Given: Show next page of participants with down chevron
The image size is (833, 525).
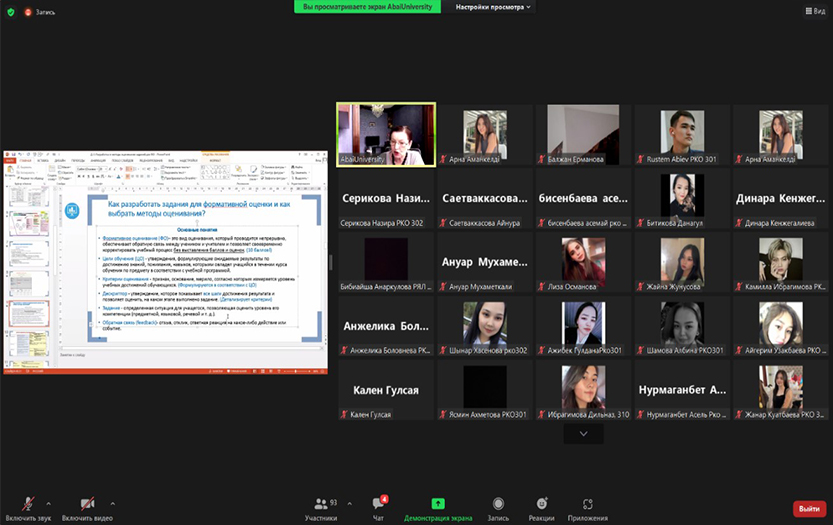Looking at the screenshot, I should point(583,434).
